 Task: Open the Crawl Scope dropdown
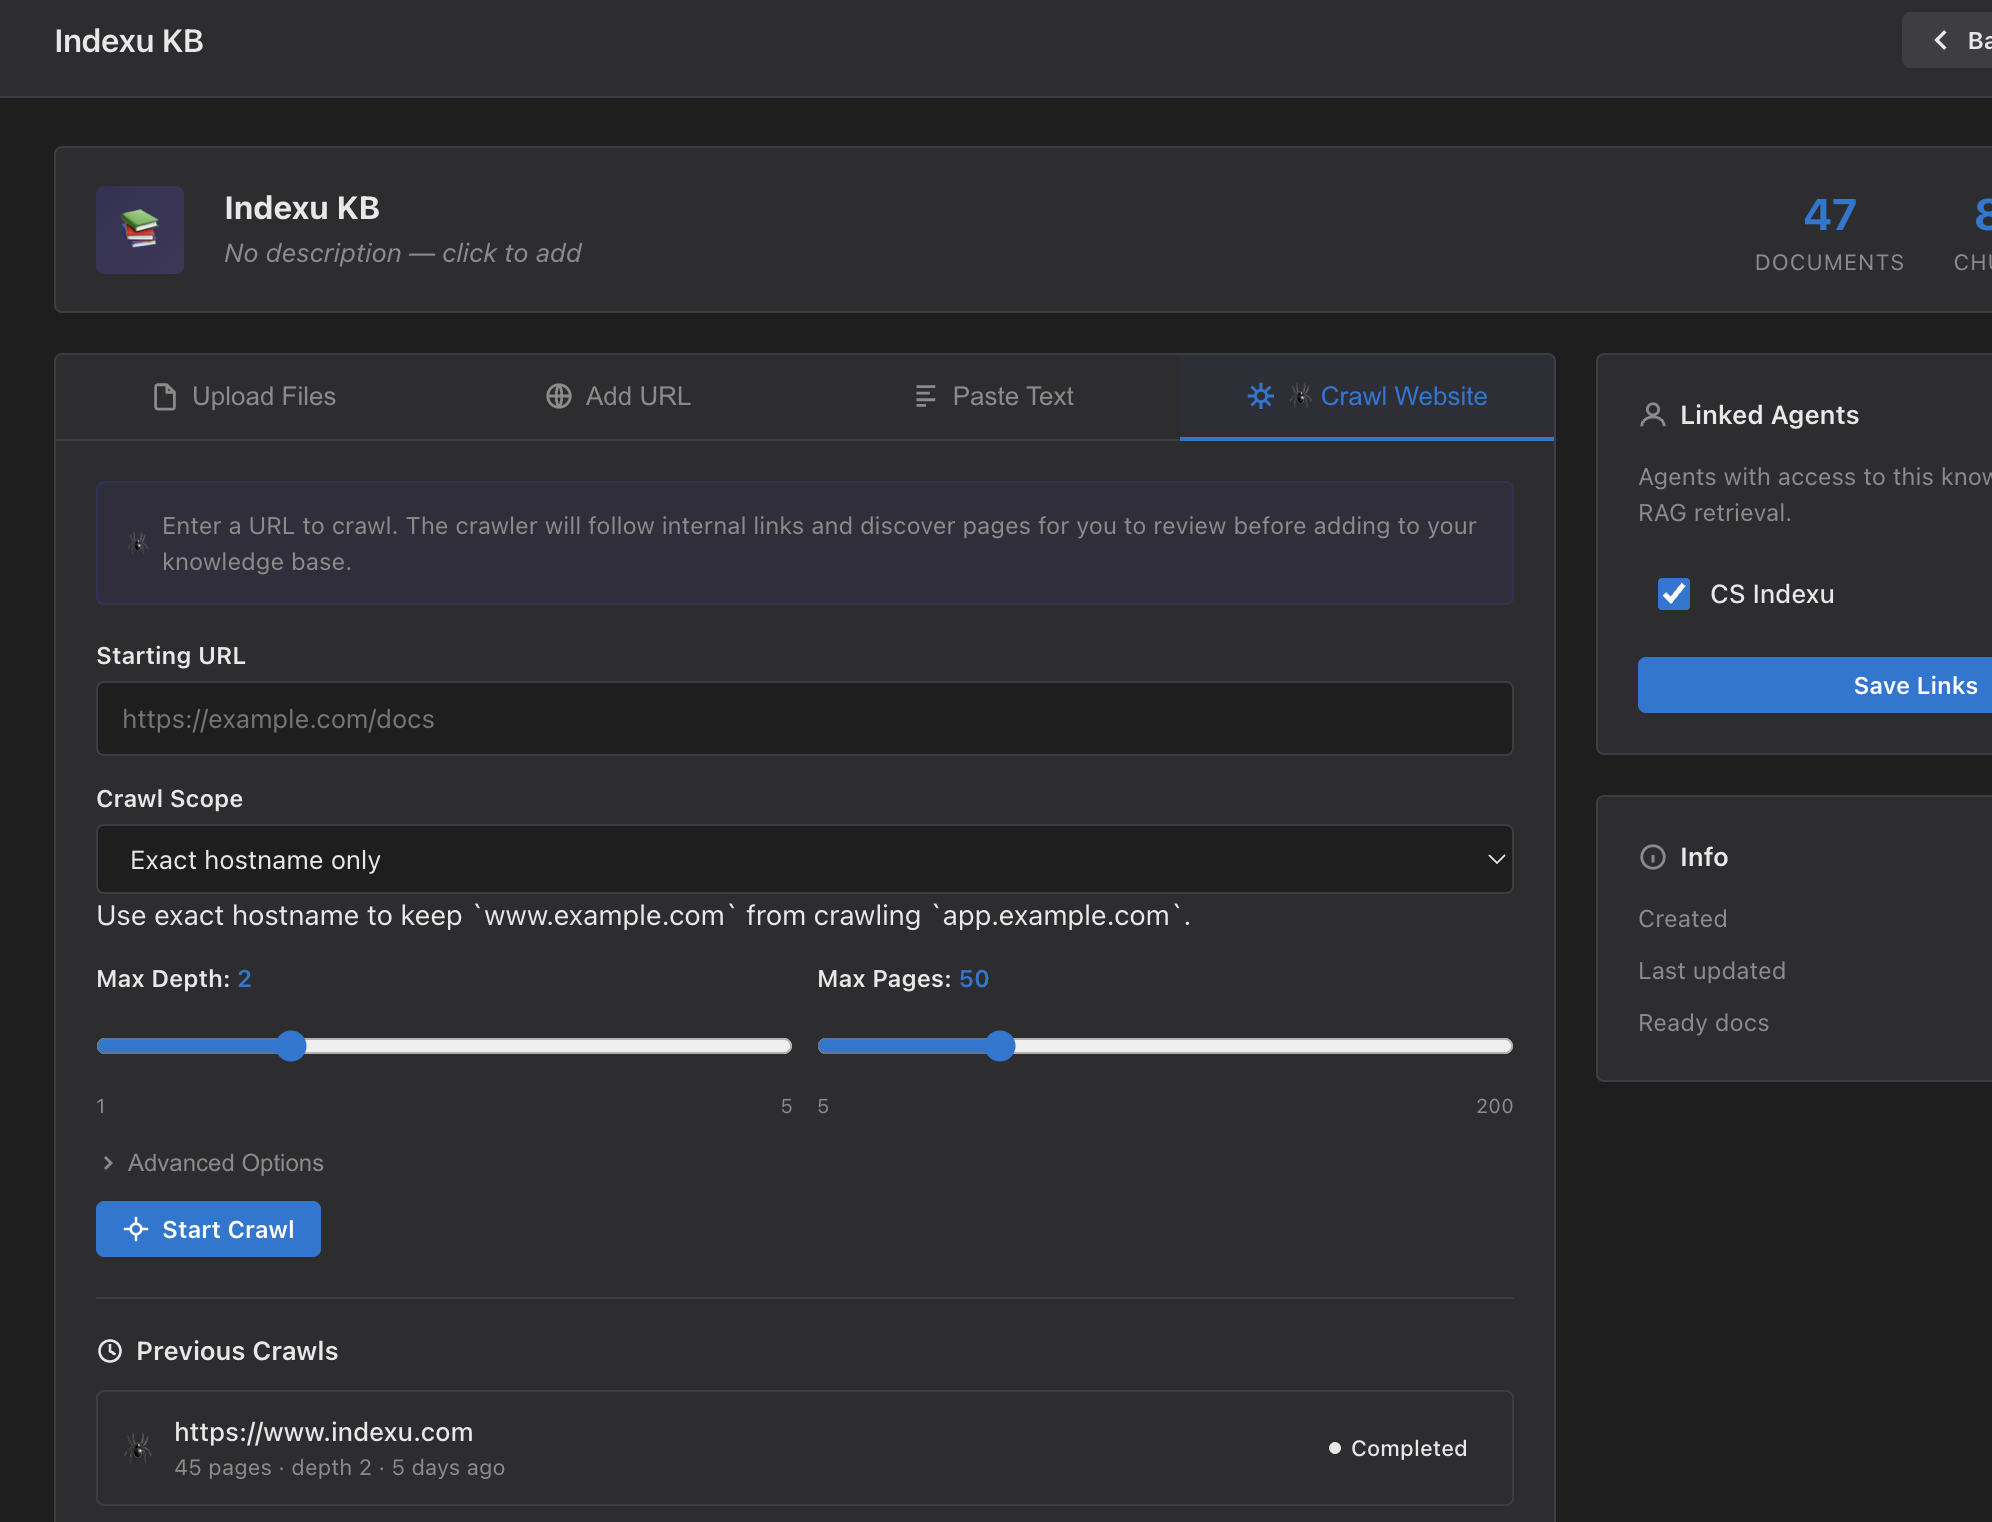[805, 859]
